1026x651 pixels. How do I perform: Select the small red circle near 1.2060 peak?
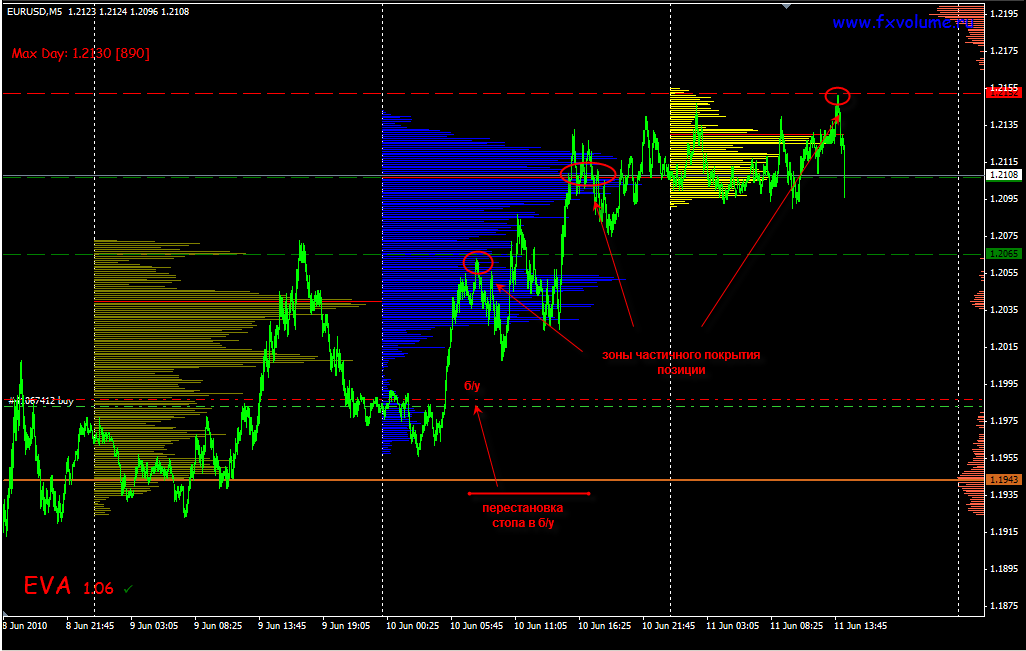click(x=478, y=262)
